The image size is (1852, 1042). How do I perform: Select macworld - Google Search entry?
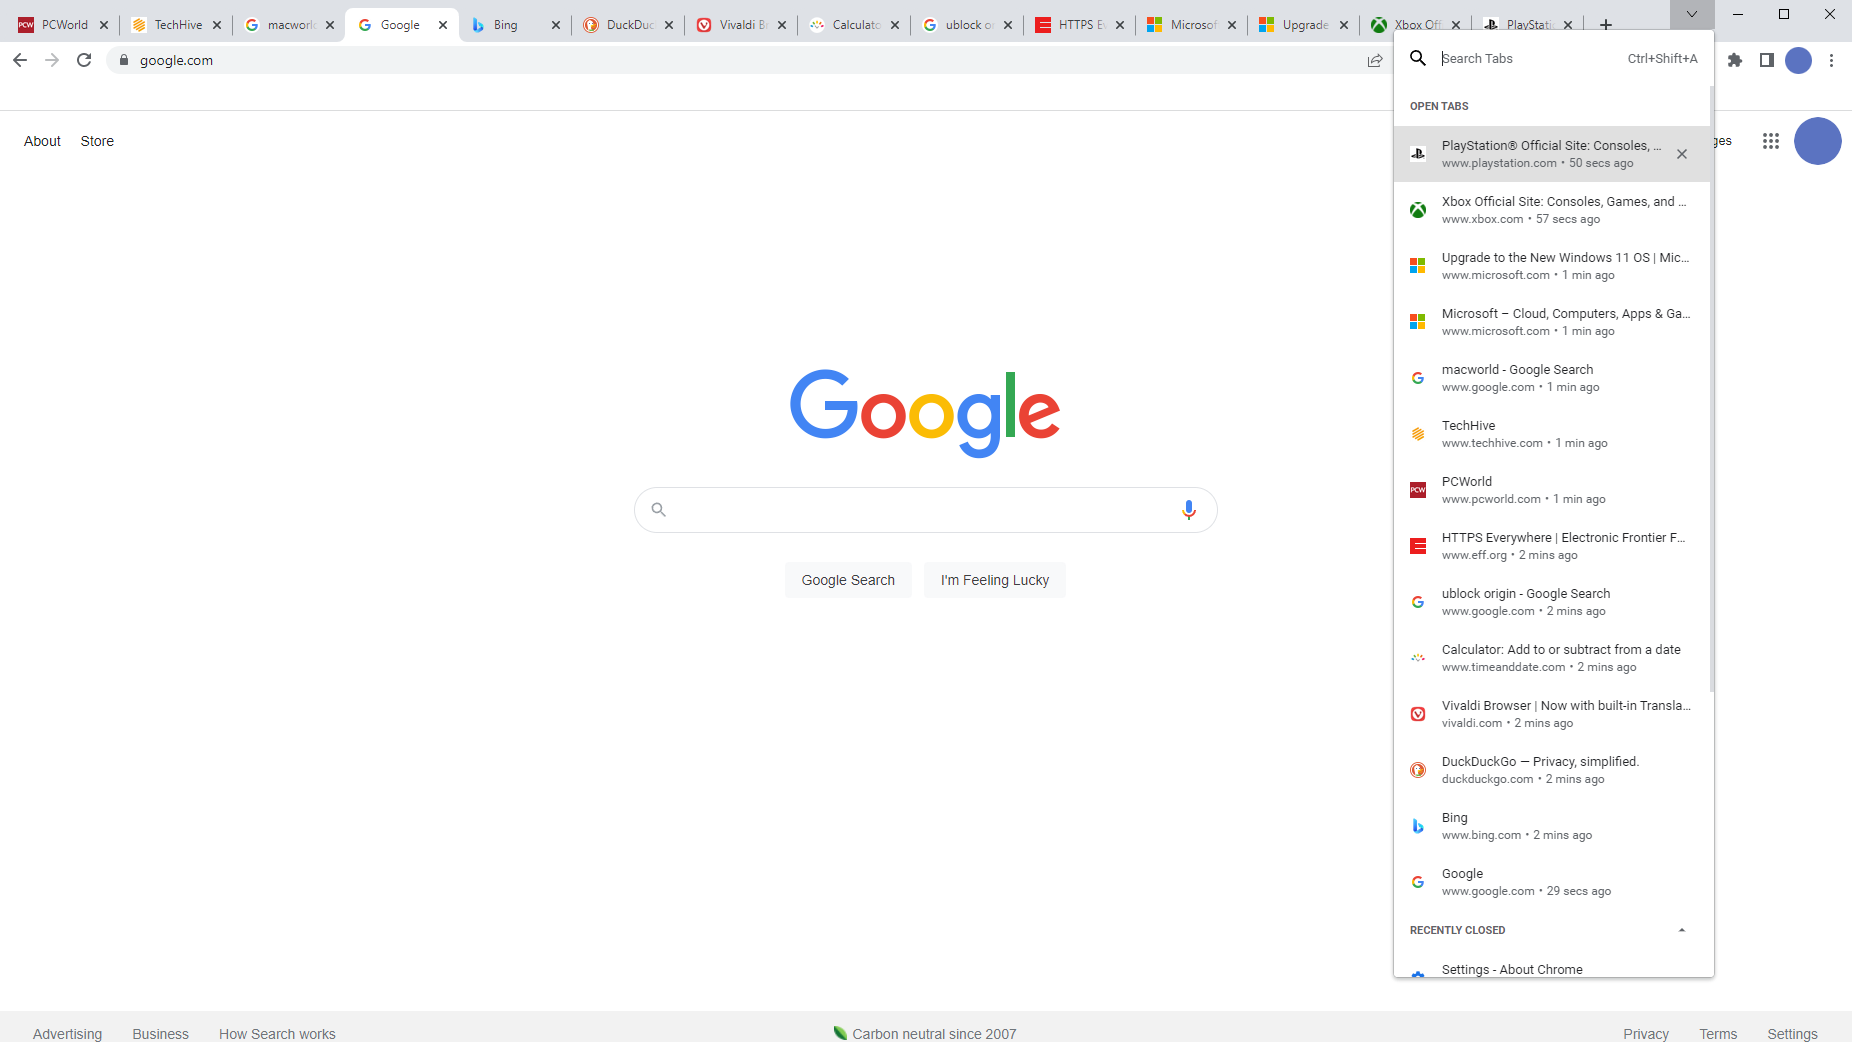coord(1552,378)
